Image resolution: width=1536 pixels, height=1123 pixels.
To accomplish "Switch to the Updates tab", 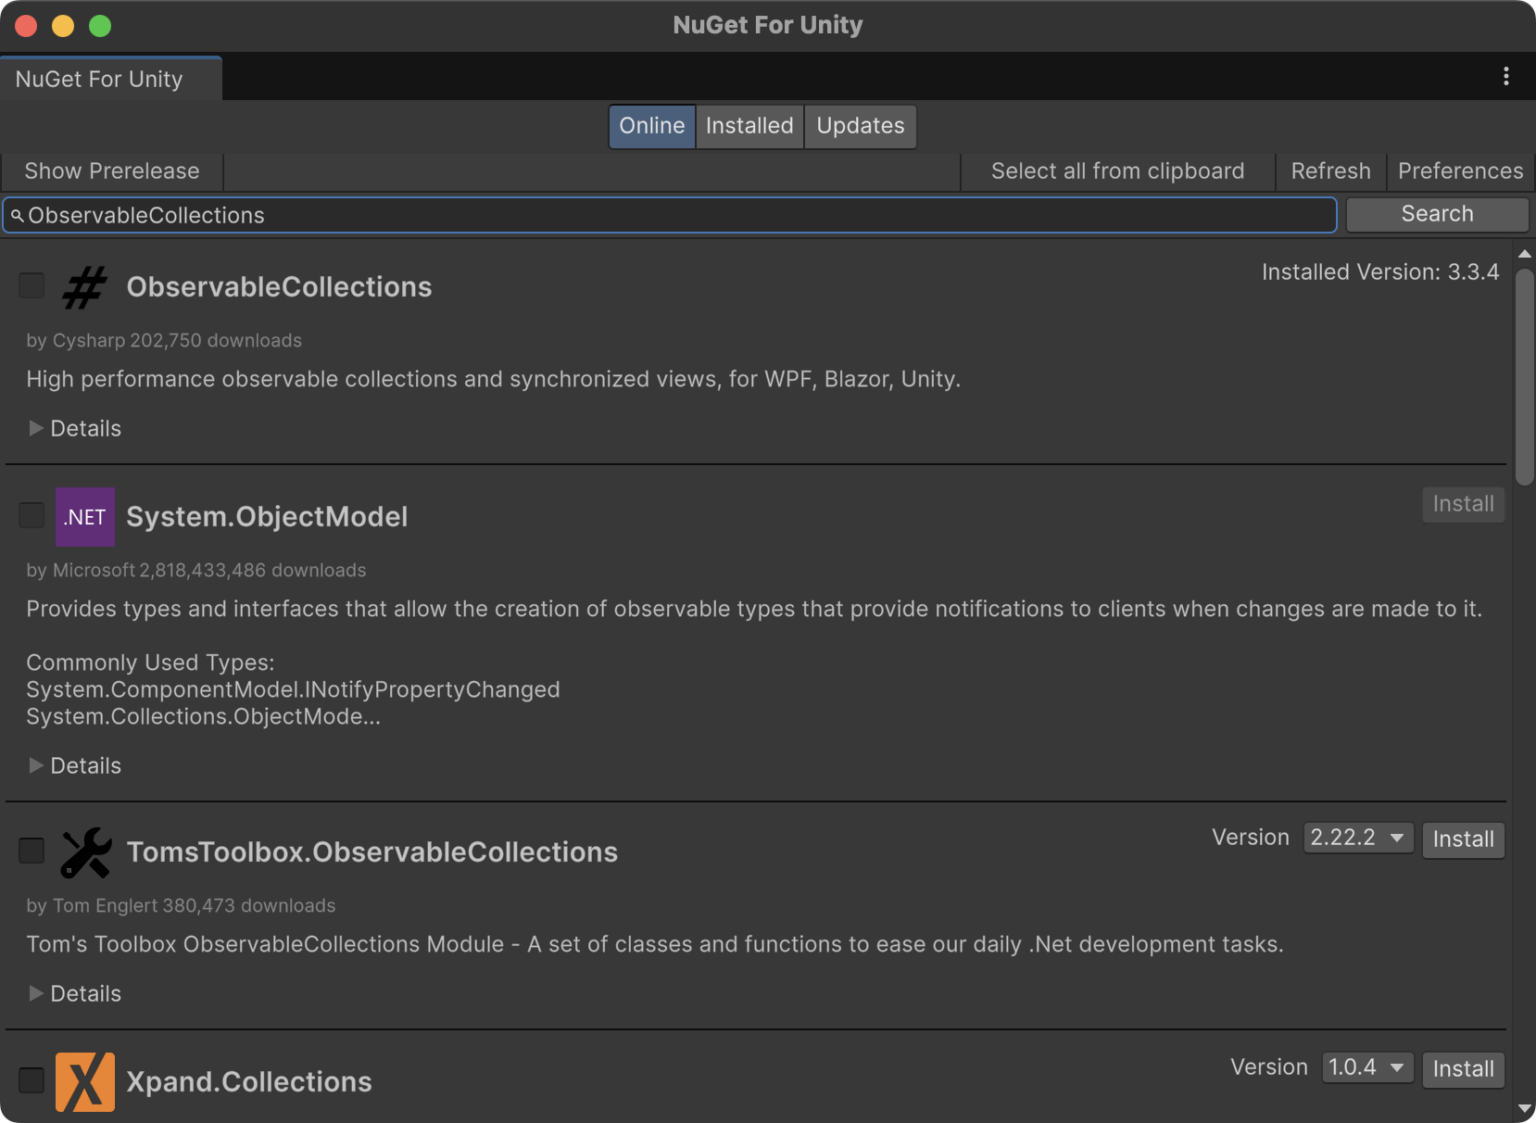I will [x=859, y=126].
